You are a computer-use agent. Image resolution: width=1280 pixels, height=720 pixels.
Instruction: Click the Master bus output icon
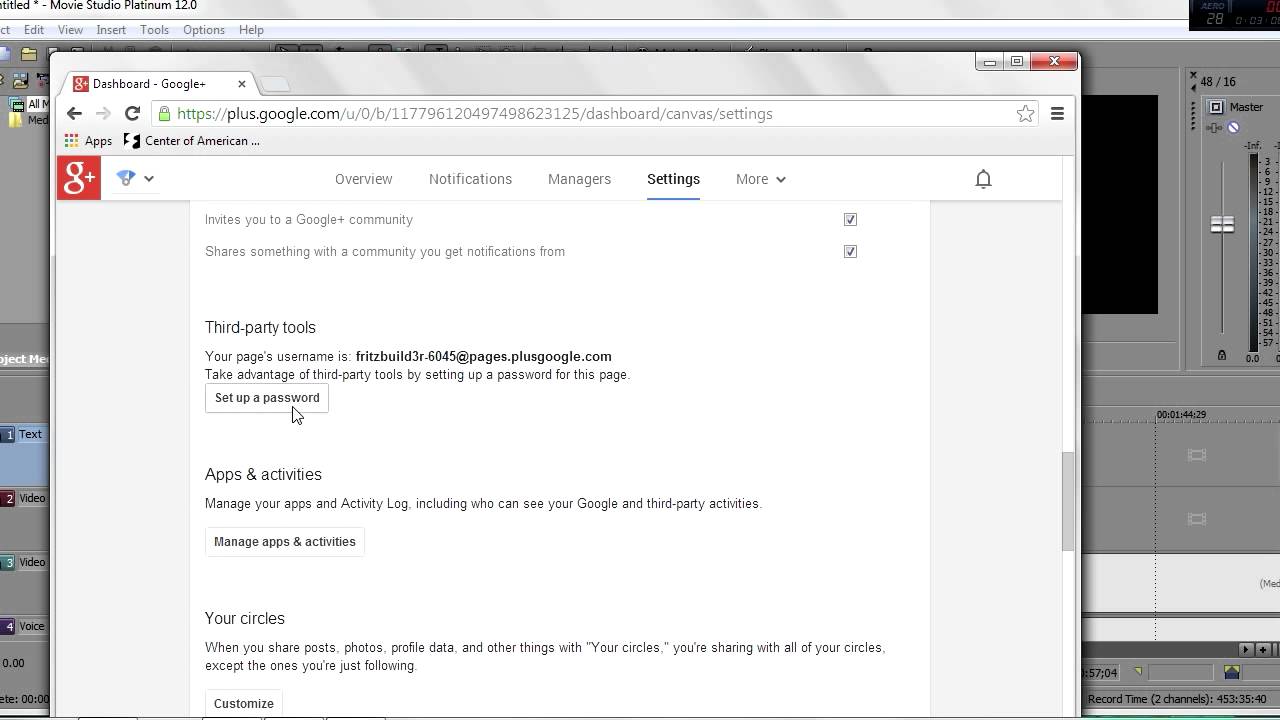tap(1216, 107)
